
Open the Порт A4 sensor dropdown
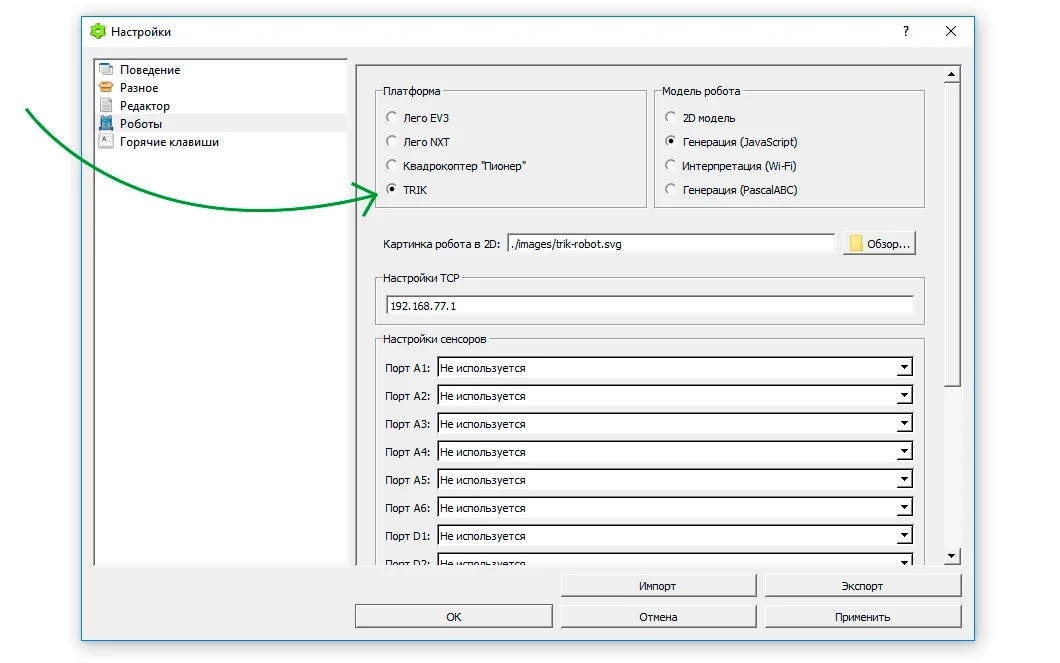pos(904,452)
